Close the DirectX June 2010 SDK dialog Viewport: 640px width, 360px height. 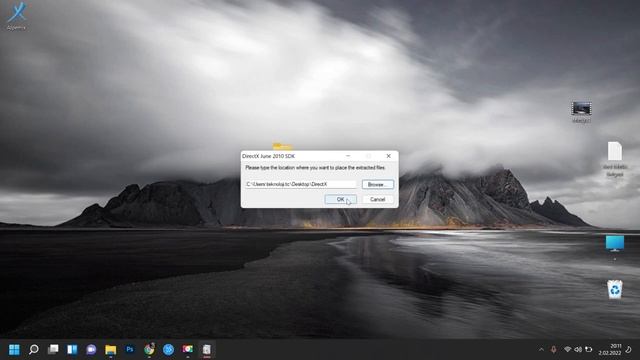coord(389,156)
